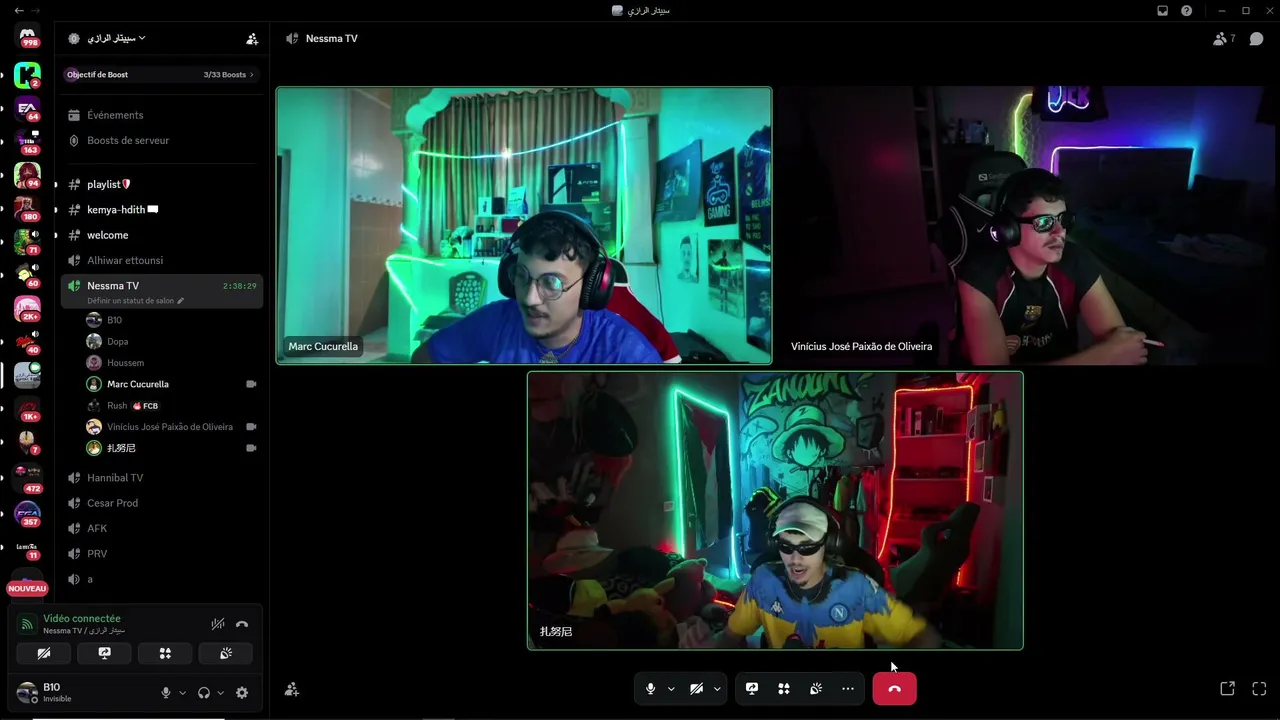This screenshot has width=1280, height=720.
Task: Turn on the camera in the bottom call bar
Action: pos(696,688)
